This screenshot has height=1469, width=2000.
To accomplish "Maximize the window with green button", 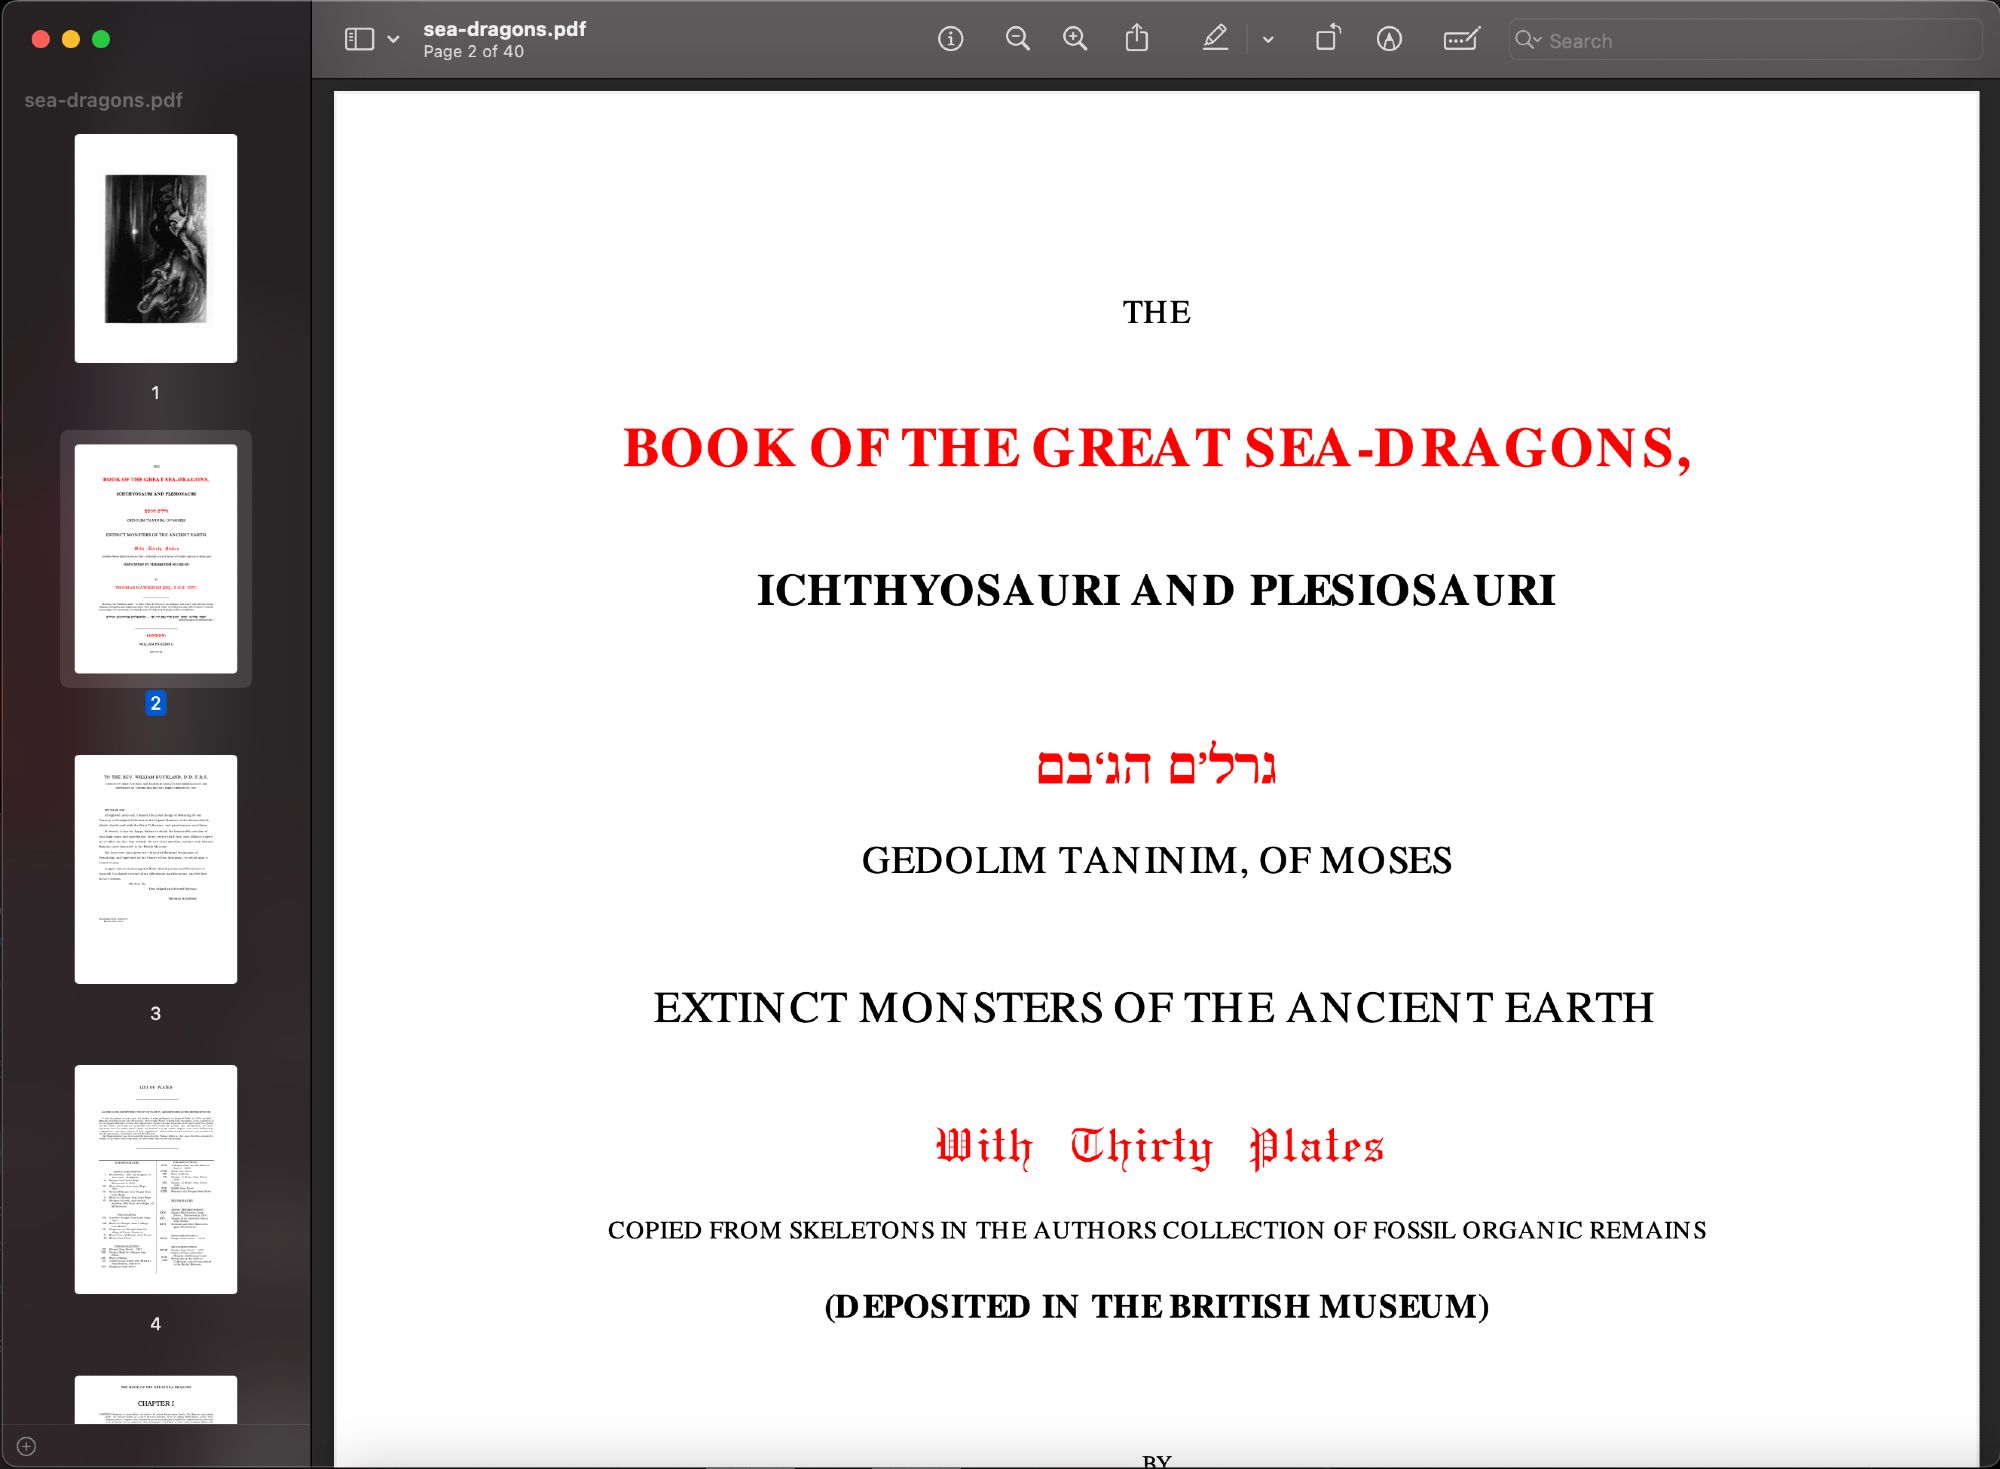I will click(x=101, y=39).
